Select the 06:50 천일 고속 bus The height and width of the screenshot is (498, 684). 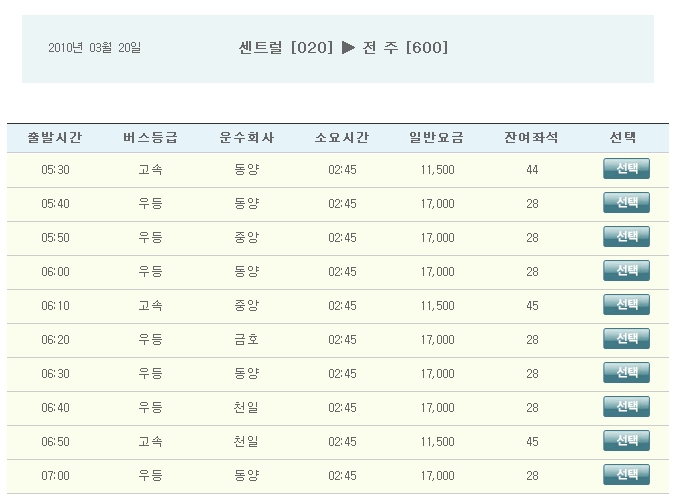(626, 441)
